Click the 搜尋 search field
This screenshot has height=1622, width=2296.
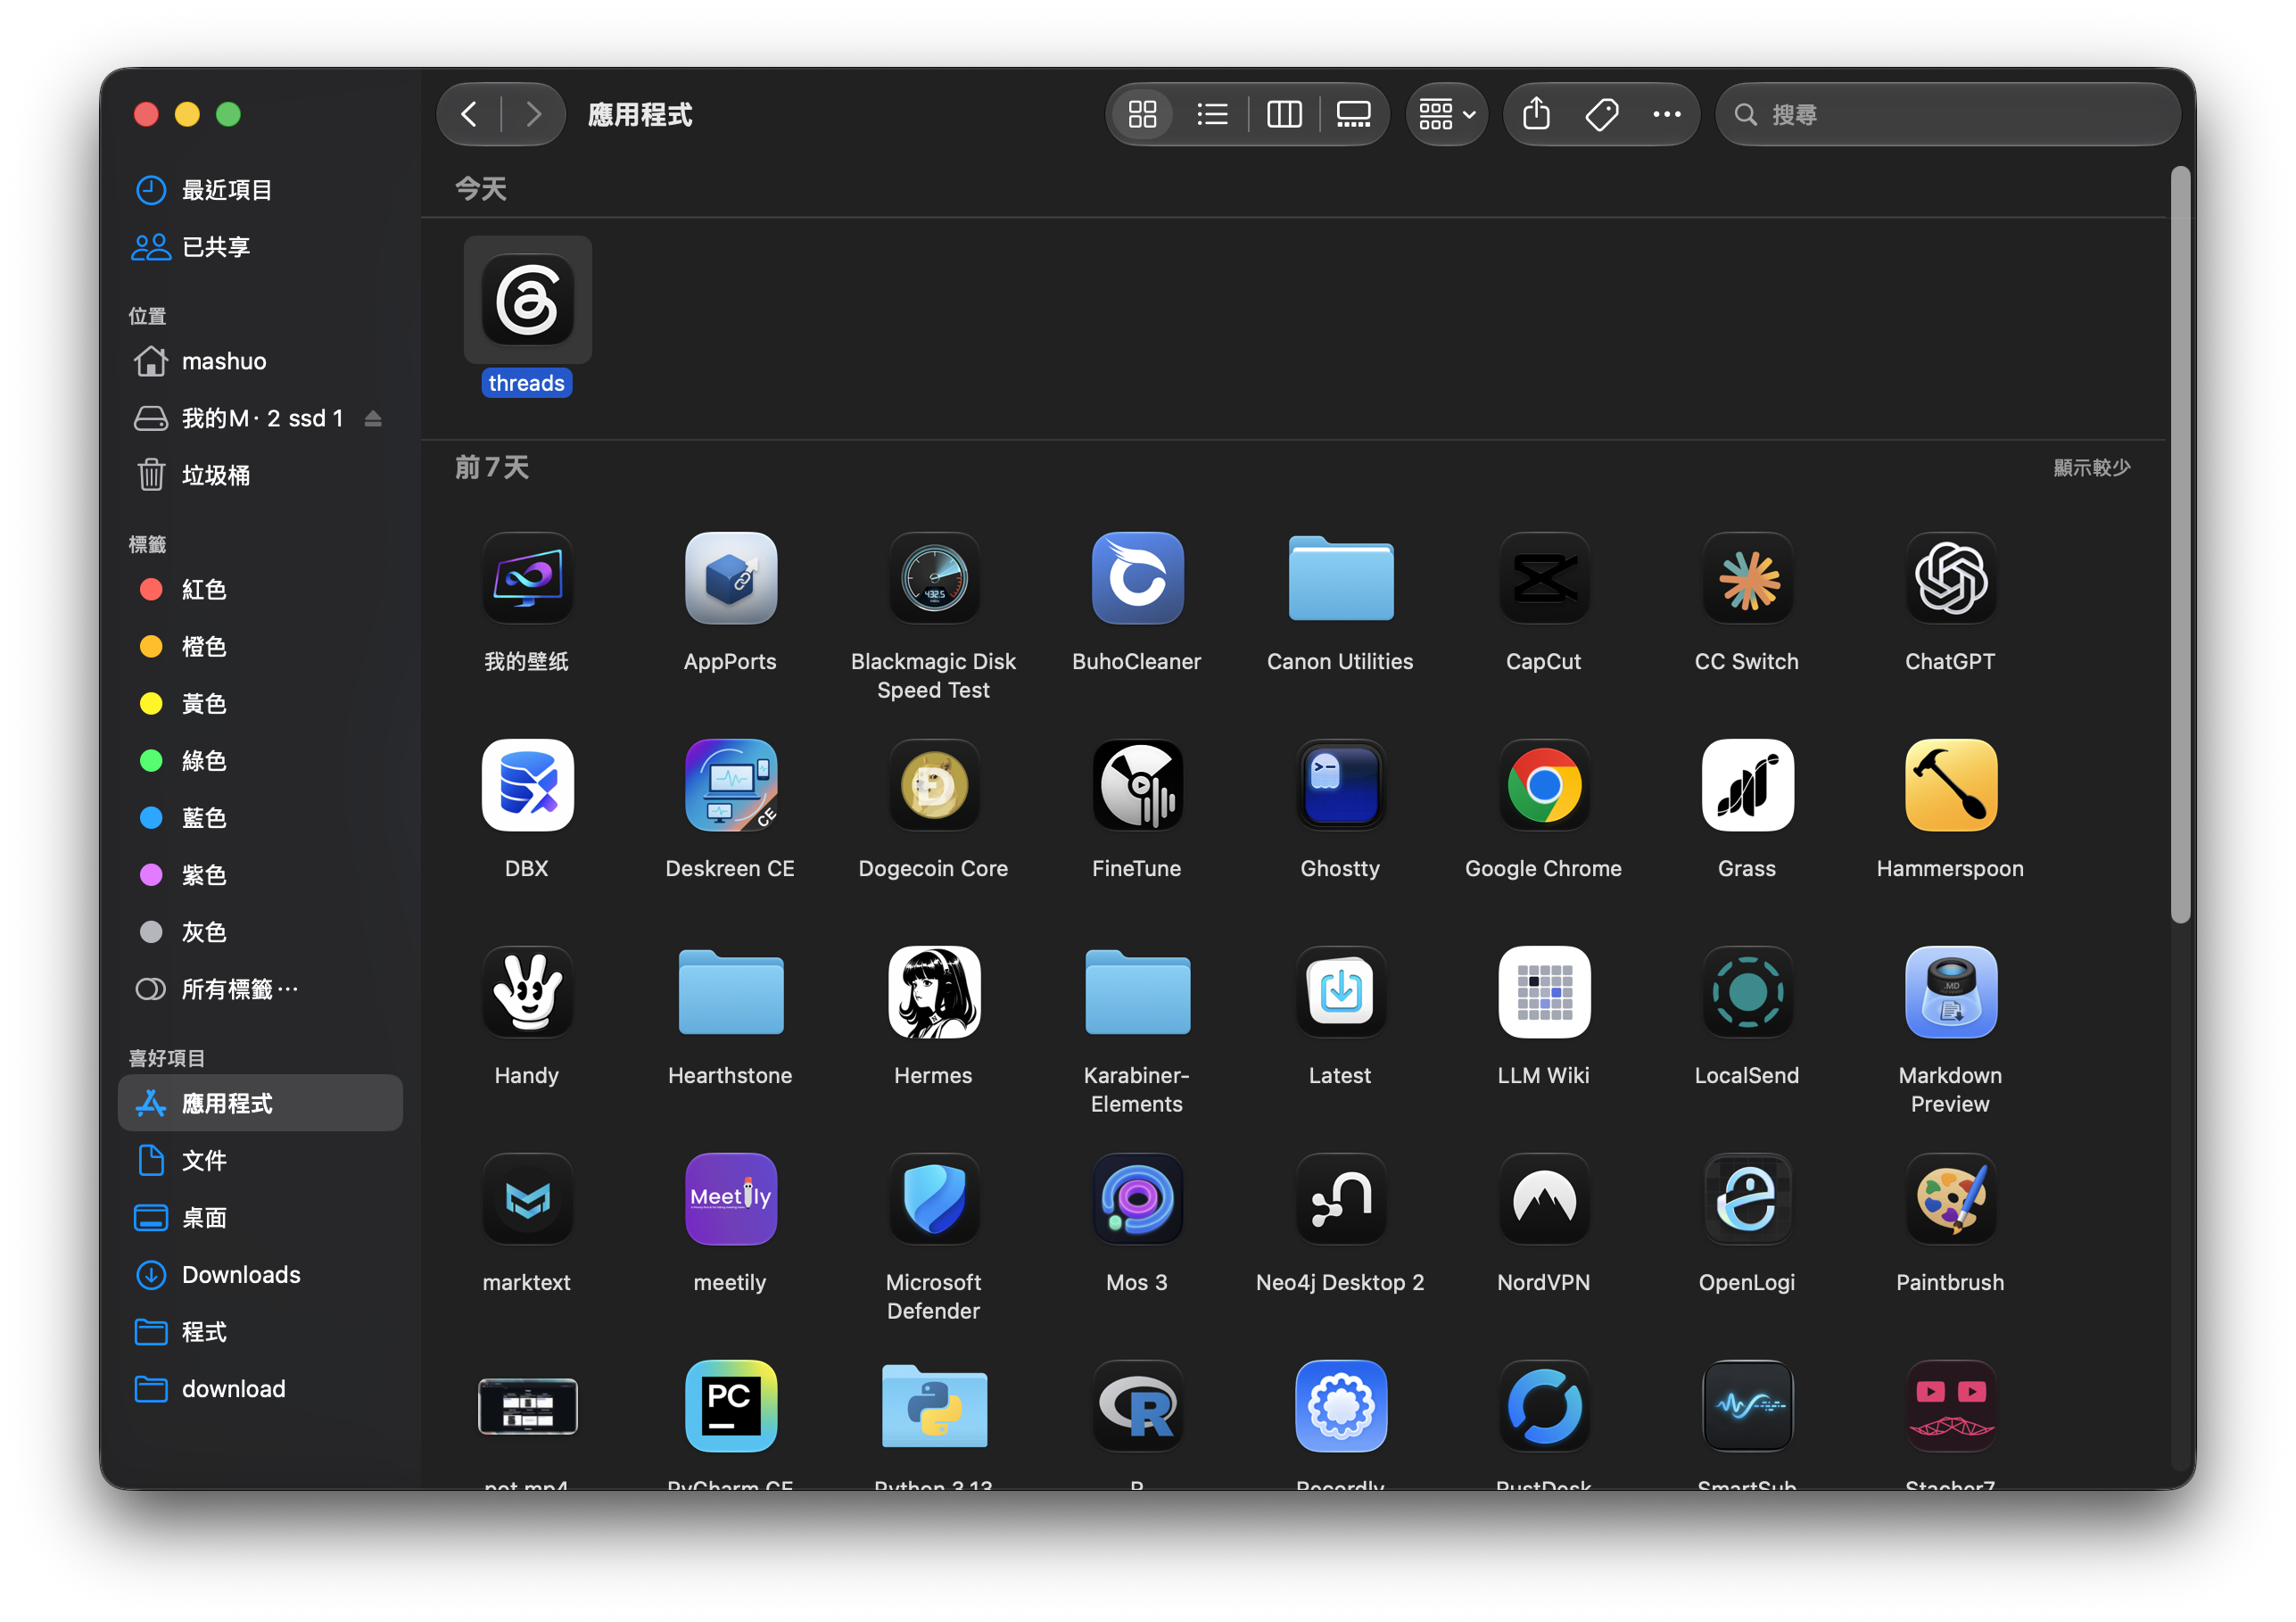click(1947, 114)
